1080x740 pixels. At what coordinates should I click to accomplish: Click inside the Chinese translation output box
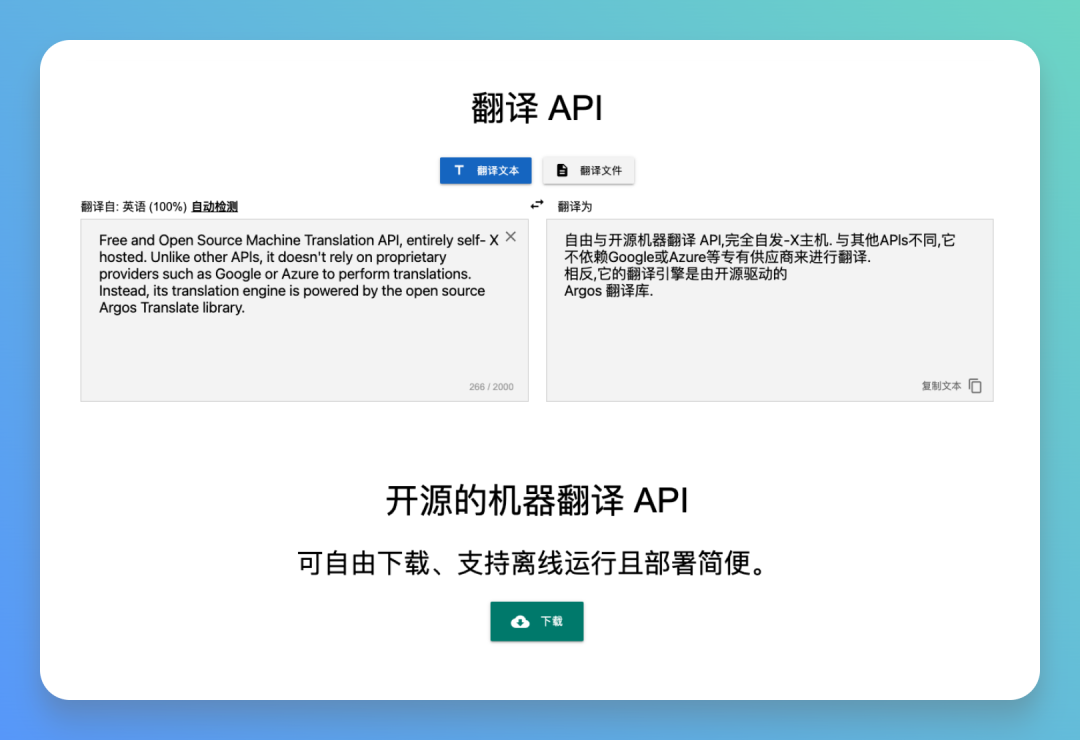click(x=769, y=310)
